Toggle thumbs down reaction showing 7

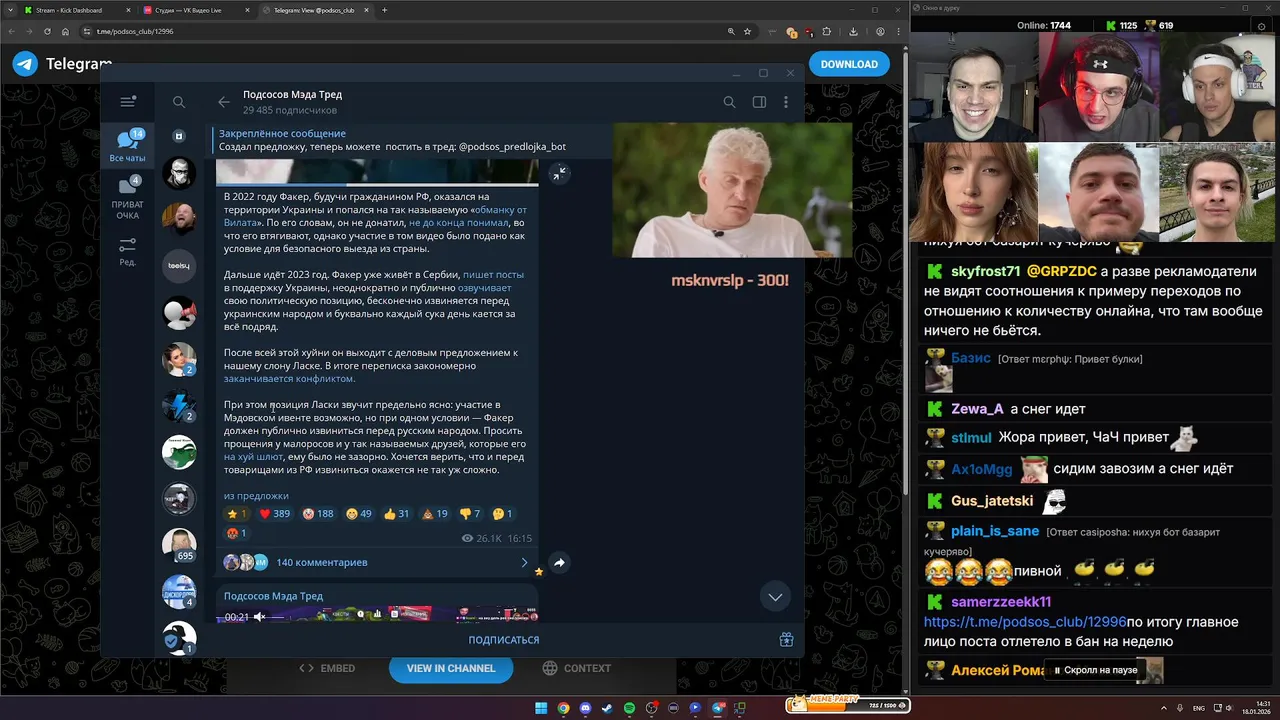click(x=470, y=514)
